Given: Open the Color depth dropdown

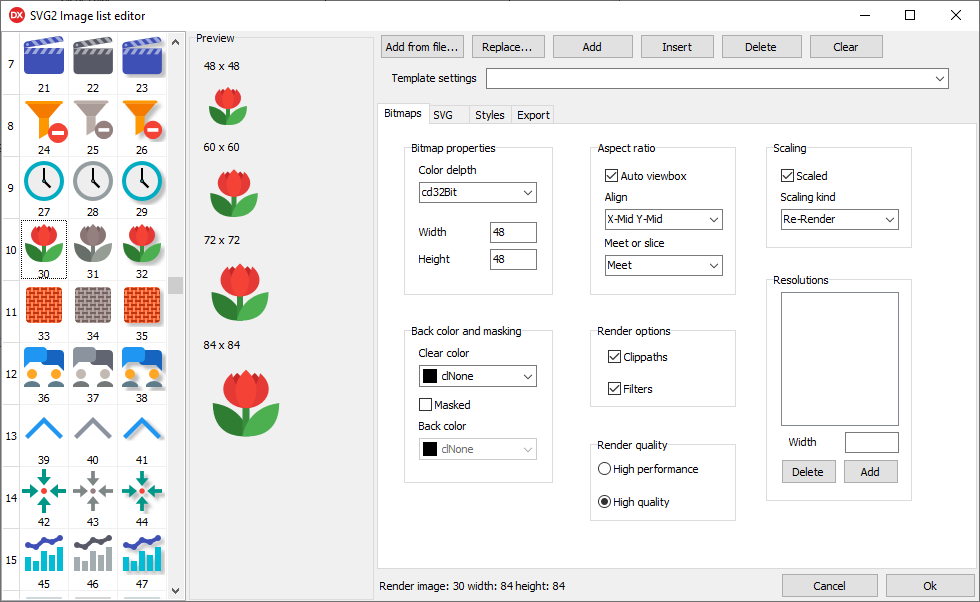Looking at the screenshot, I should (x=477, y=193).
